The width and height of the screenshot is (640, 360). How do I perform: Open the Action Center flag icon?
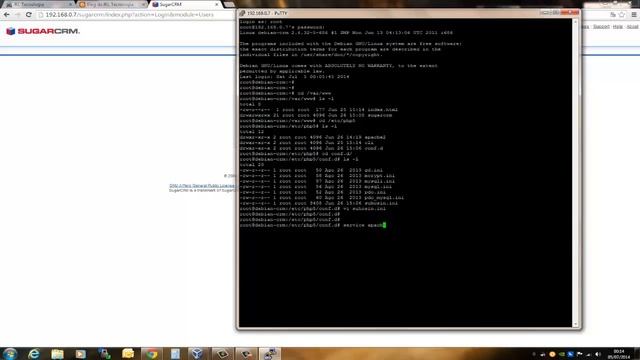pyautogui.click(x=580, y=354)
